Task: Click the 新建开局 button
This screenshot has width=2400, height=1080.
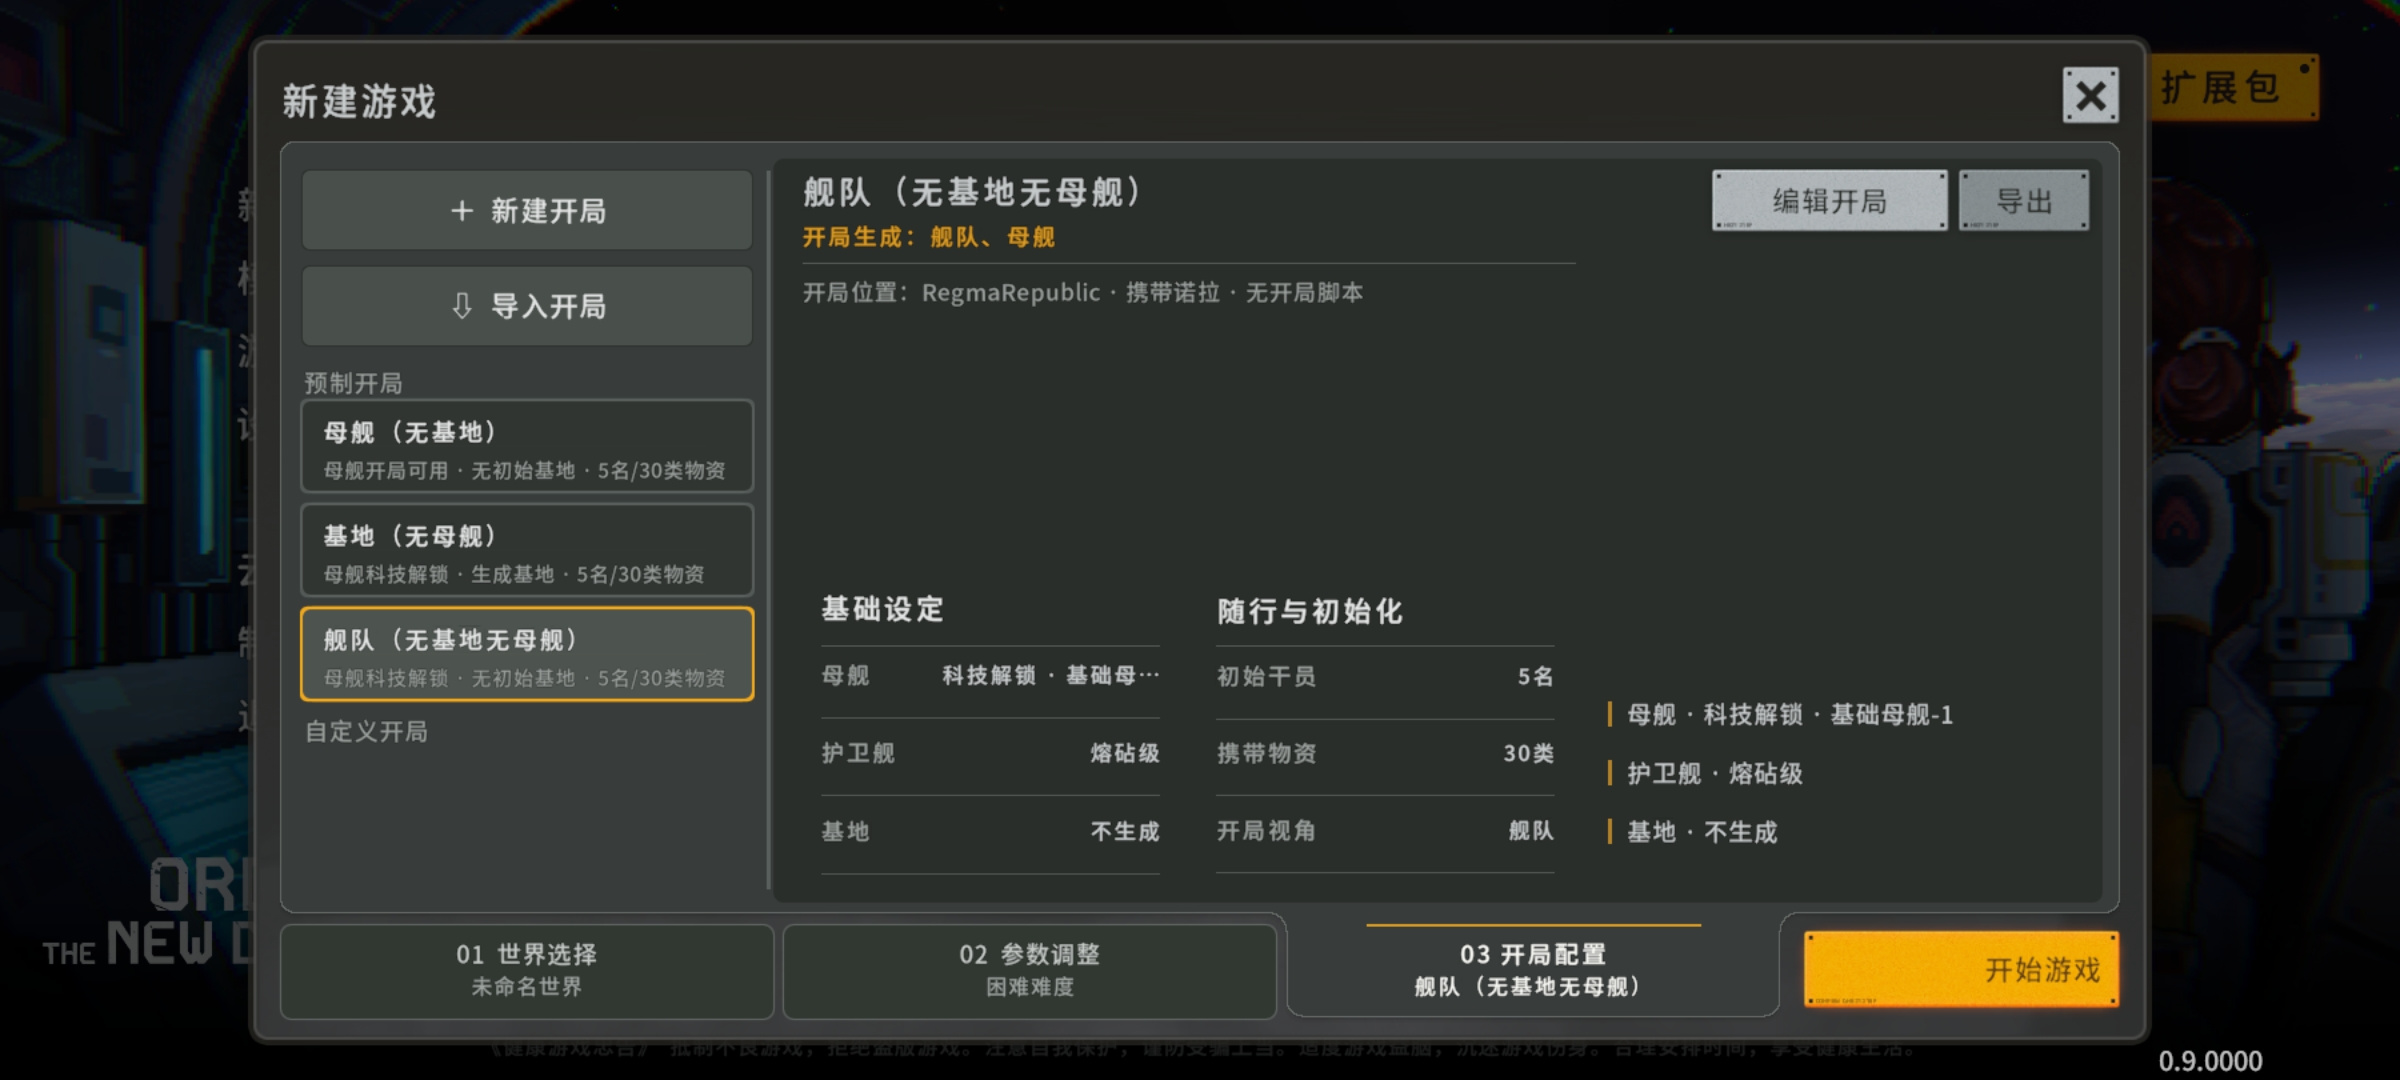Action: point(527,210)
